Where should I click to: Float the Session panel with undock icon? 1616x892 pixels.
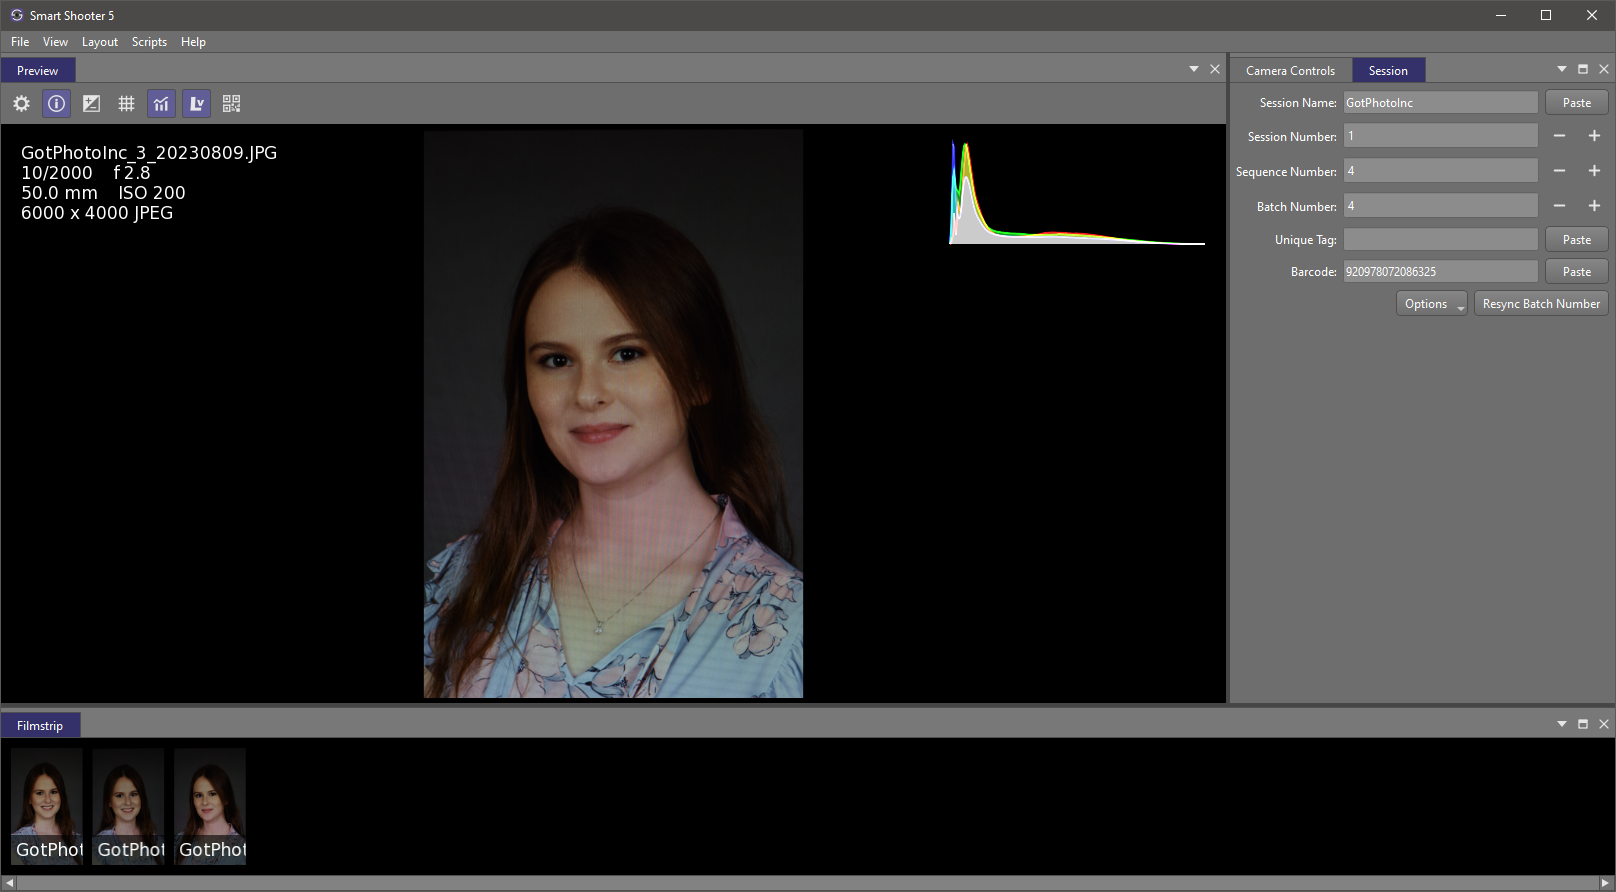click(x=1583, y=69)
